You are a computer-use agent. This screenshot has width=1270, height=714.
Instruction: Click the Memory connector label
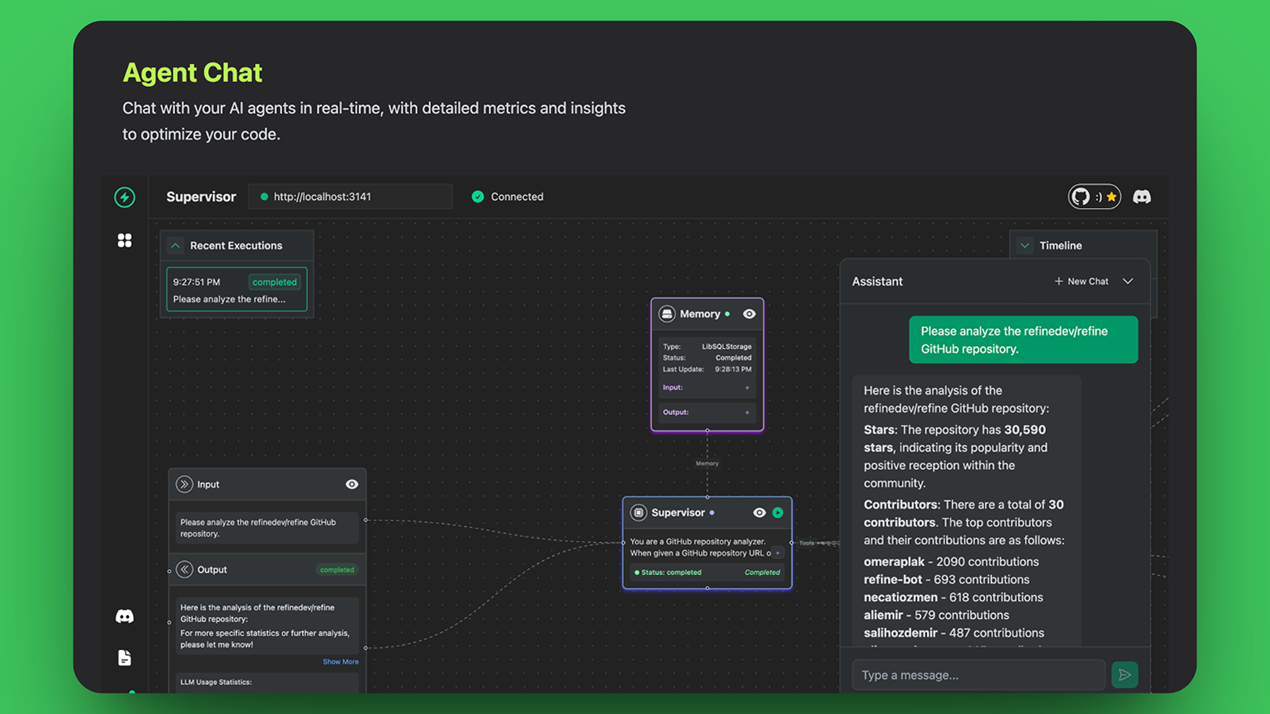(707, 464)
